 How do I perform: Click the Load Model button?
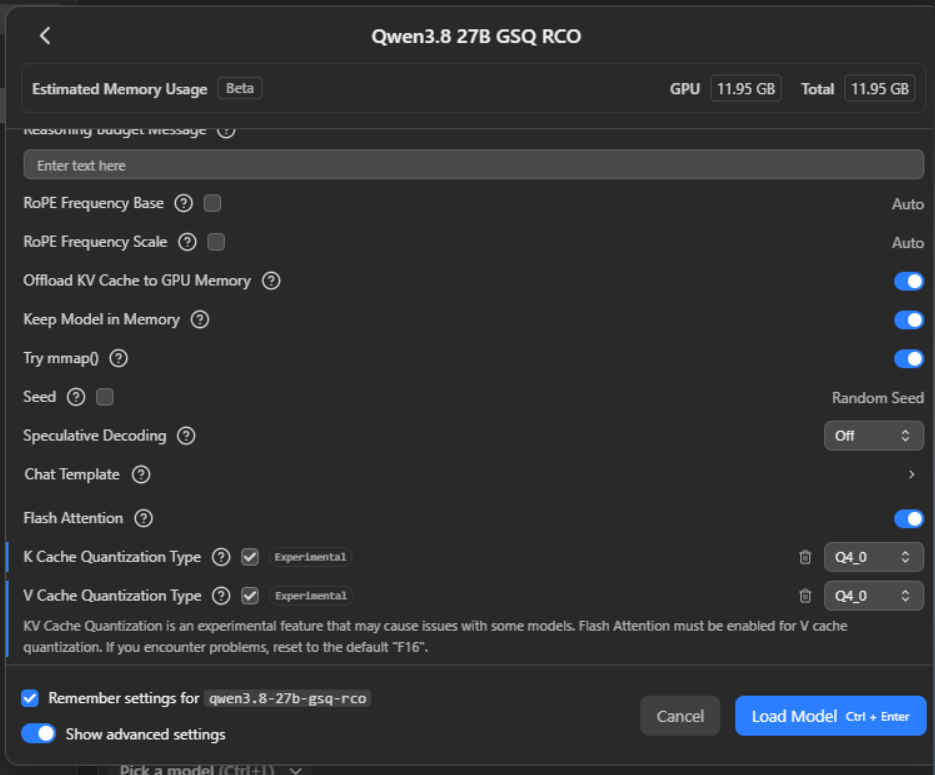point(831,716)
